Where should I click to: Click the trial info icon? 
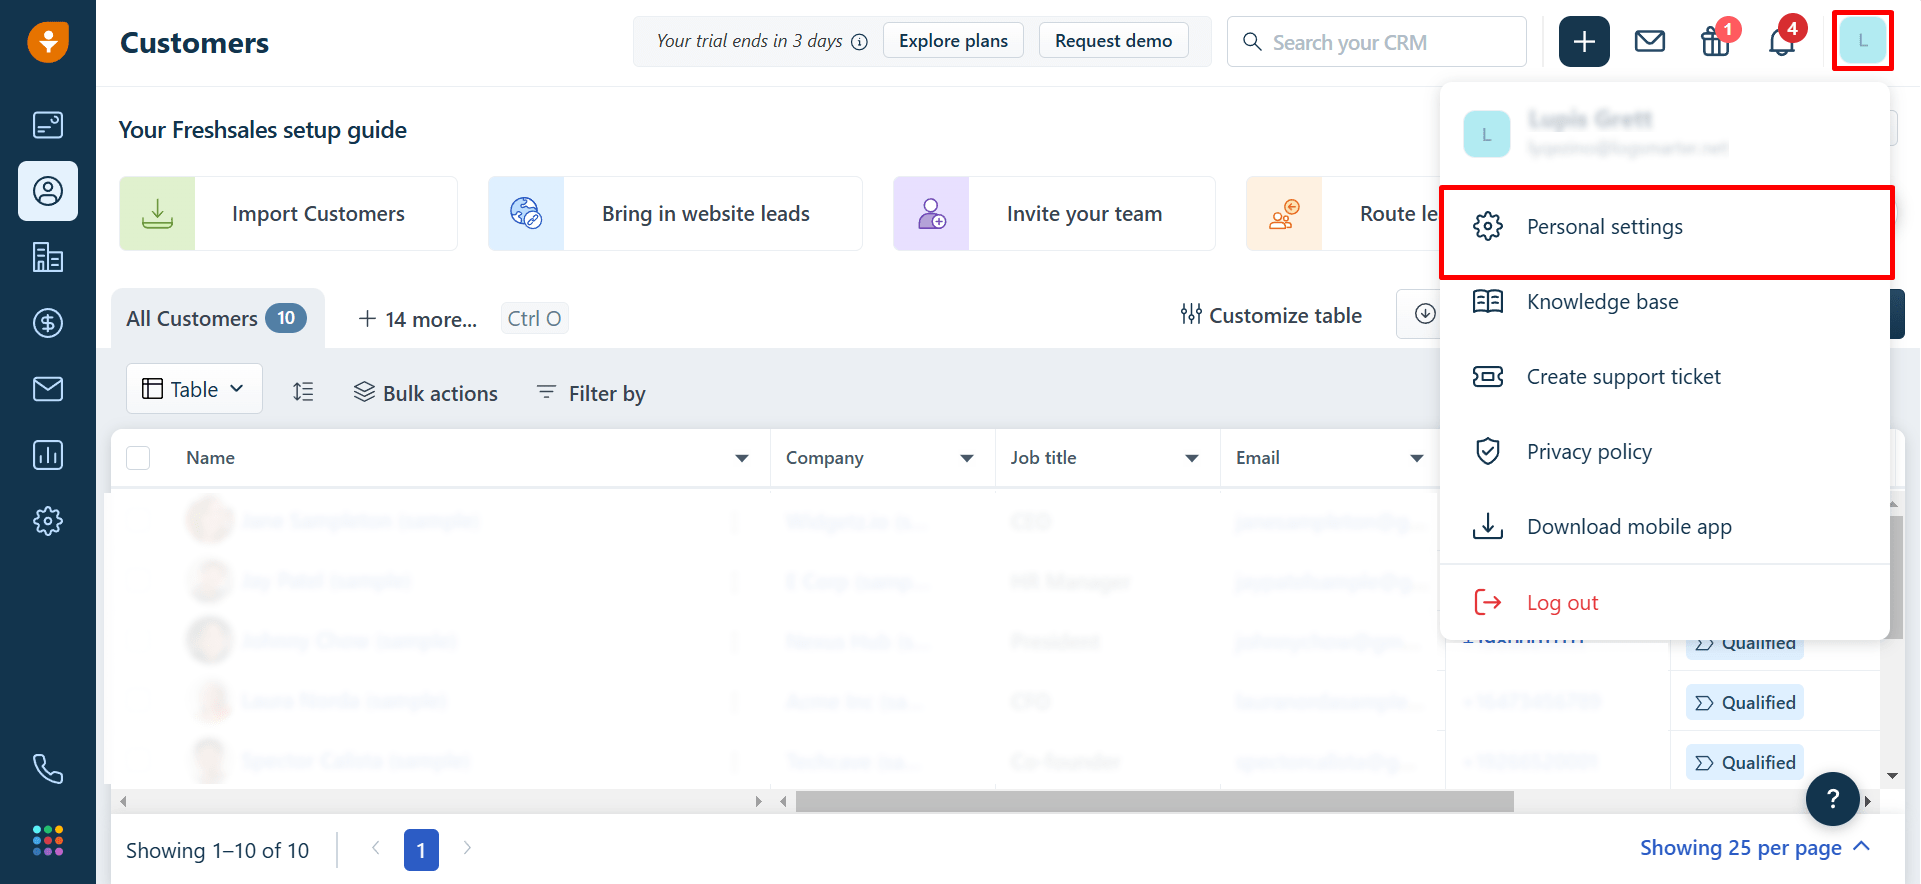click(x=860, y=42)
